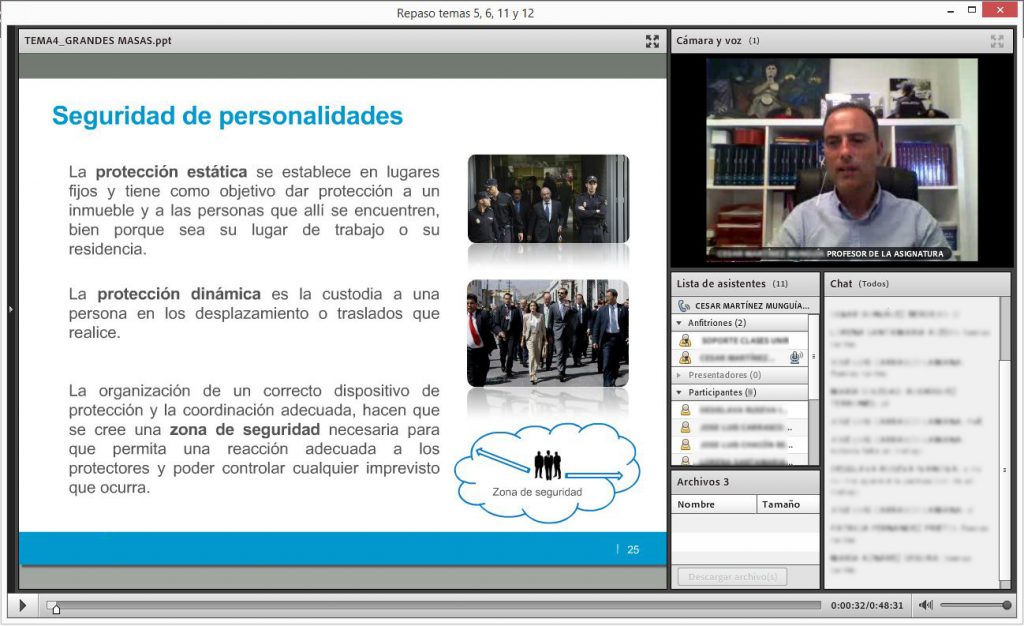Click the volume slider knob

[x=1006, y=605]
